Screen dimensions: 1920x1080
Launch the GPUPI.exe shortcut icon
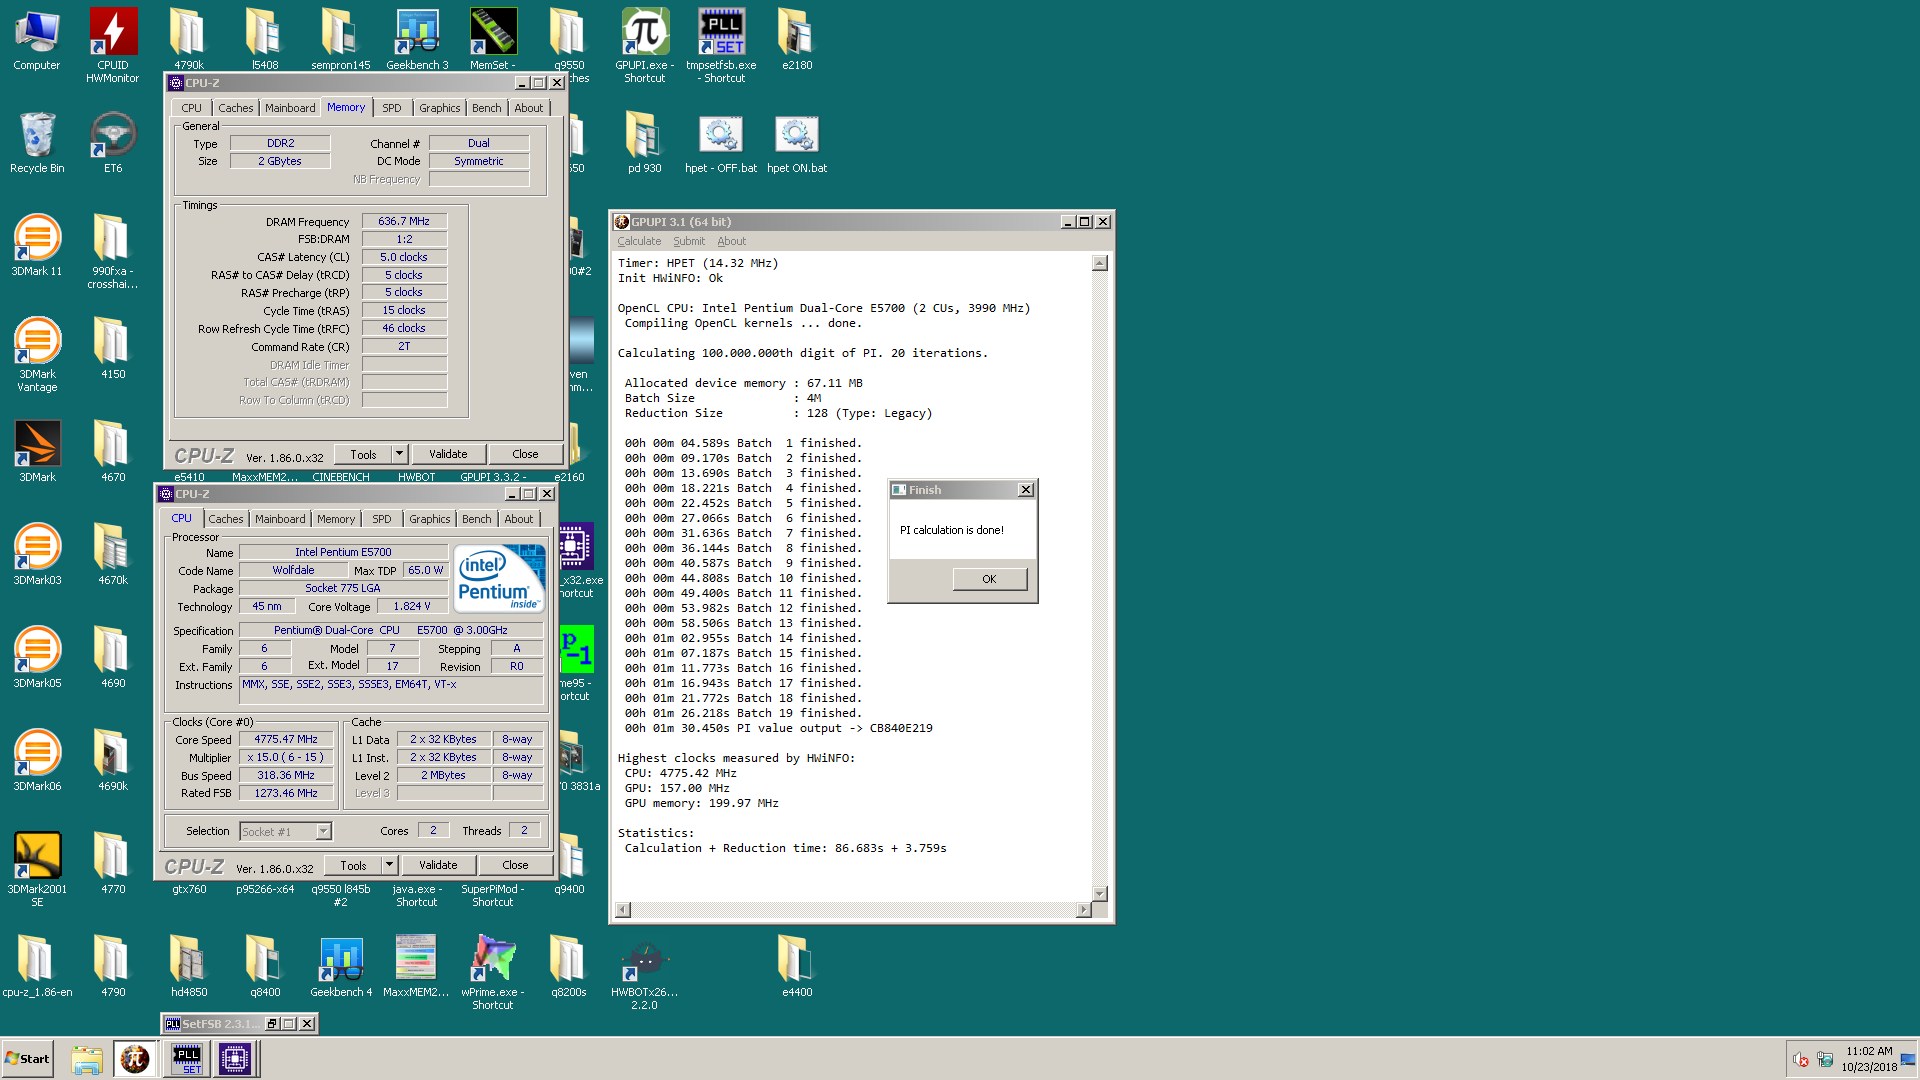coord(645,45)
